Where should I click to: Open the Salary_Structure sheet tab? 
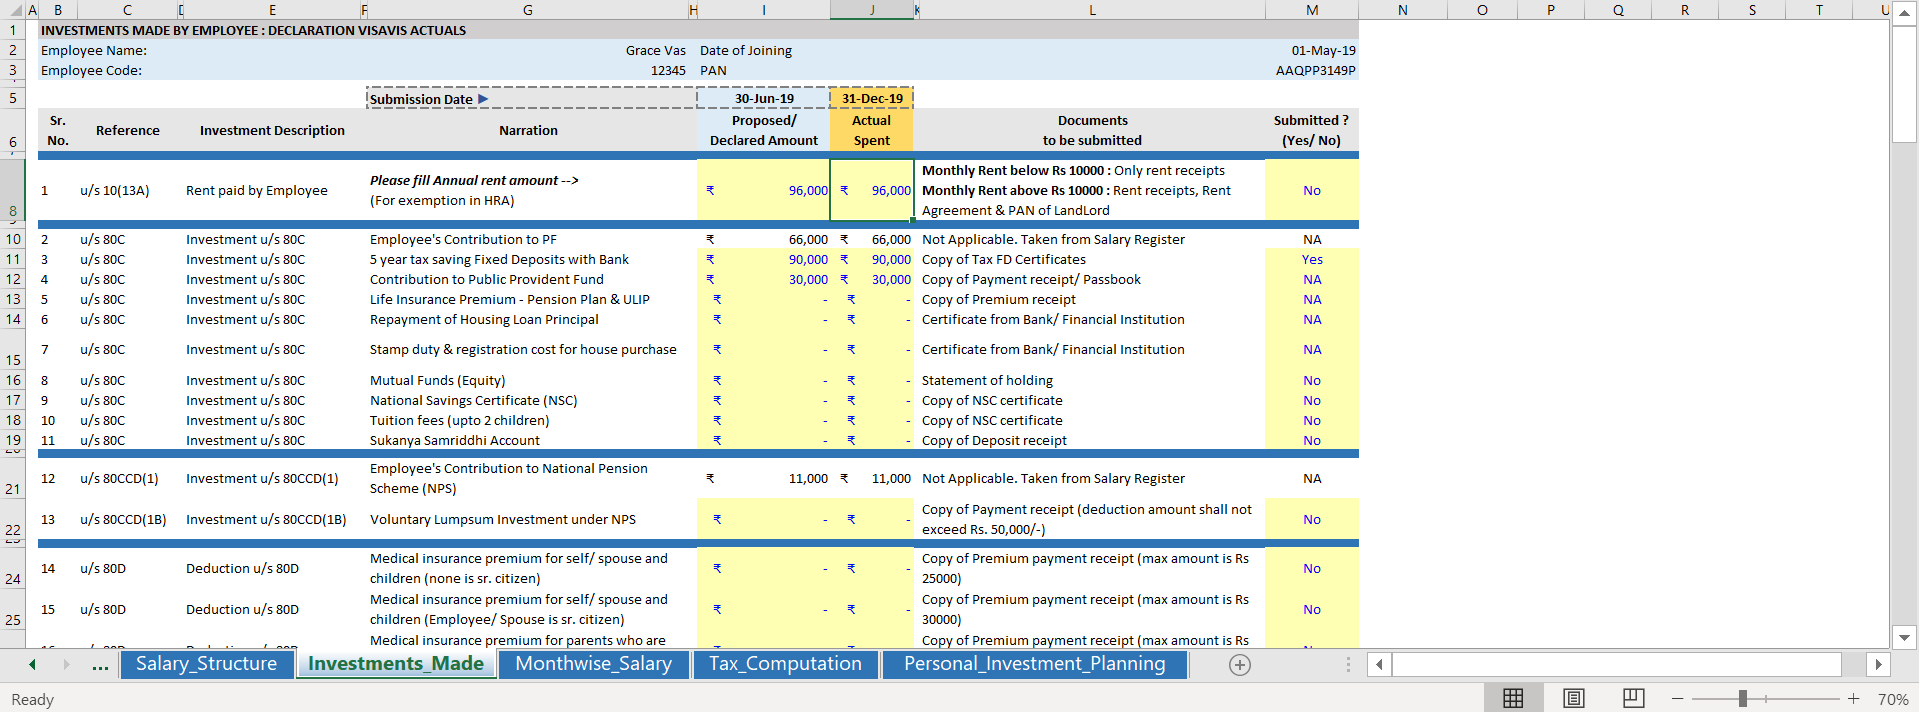206,664
